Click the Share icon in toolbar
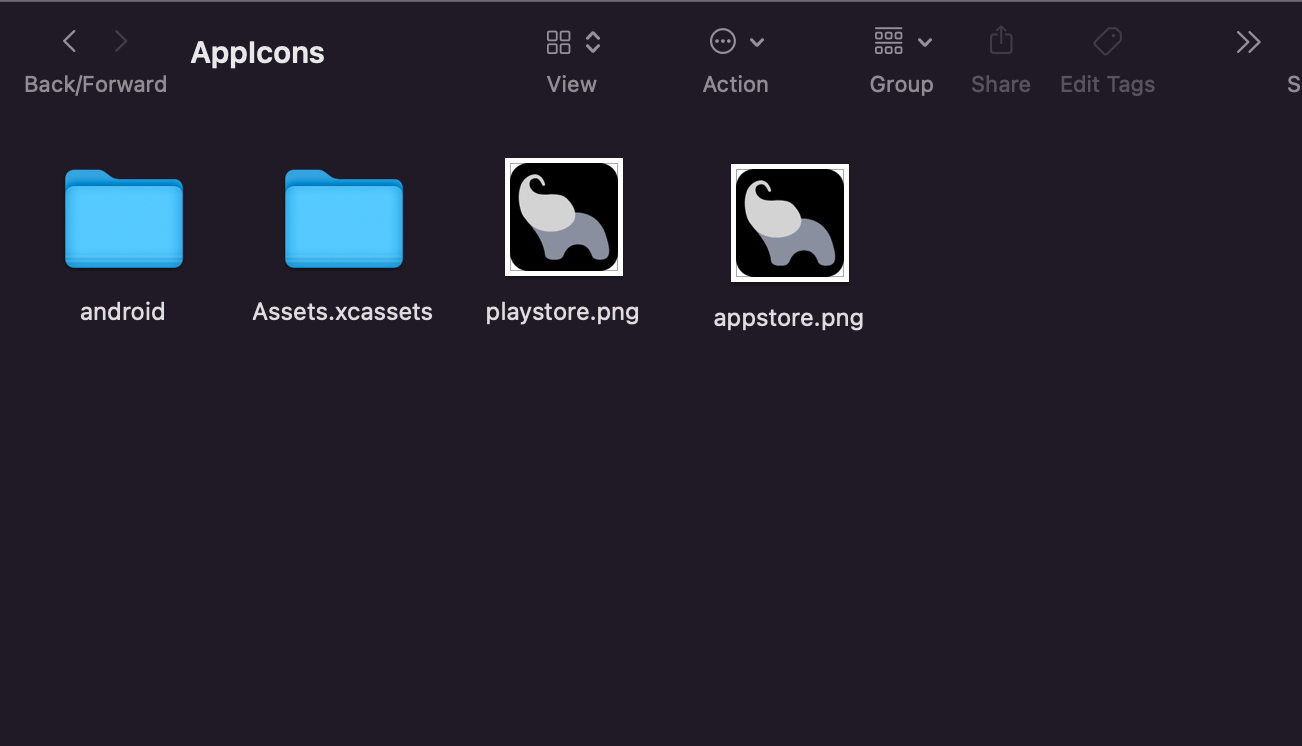The height and width of the screenshot is (746, 1302). (x=1000, y=41)
